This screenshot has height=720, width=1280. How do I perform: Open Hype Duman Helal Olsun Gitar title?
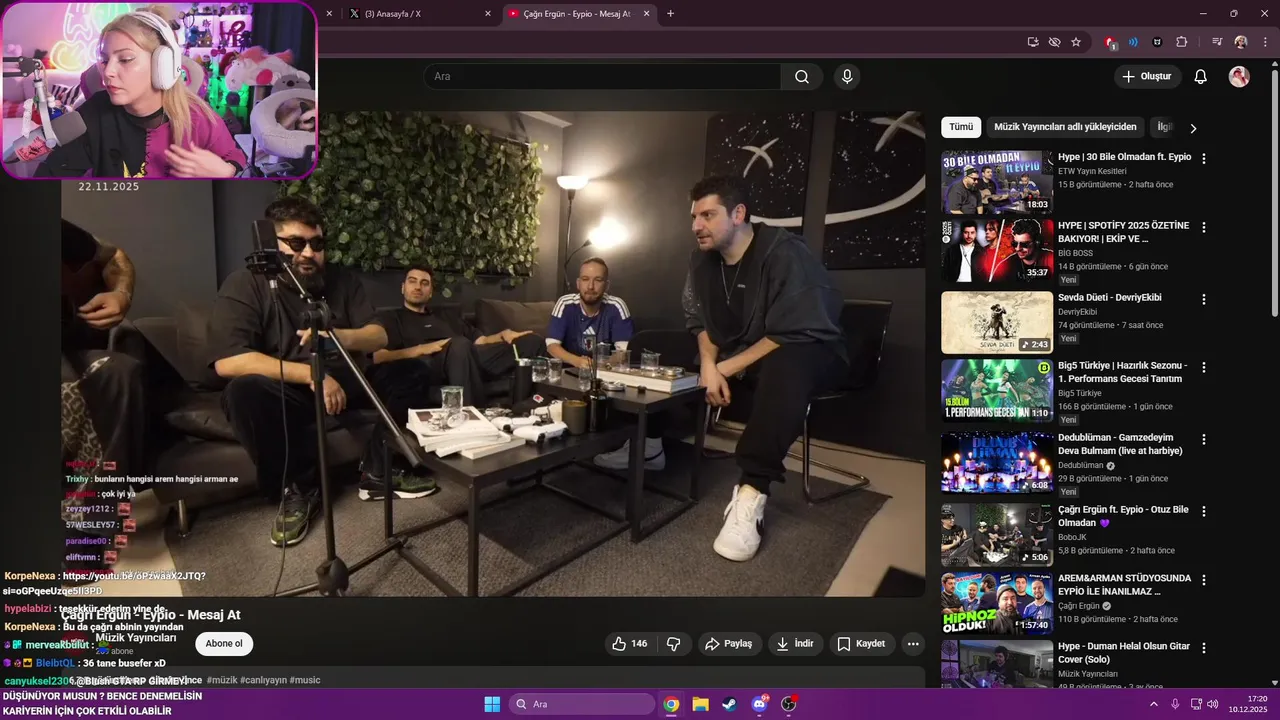1124,653
